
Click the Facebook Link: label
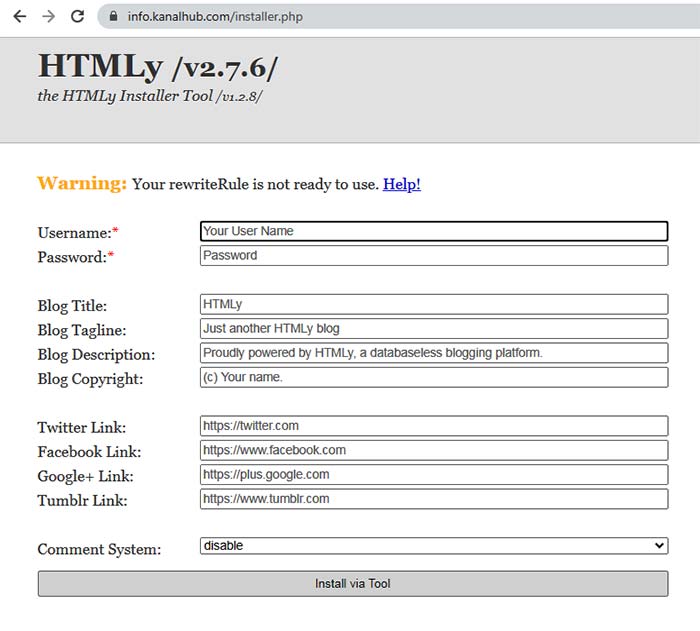point(89,452)
